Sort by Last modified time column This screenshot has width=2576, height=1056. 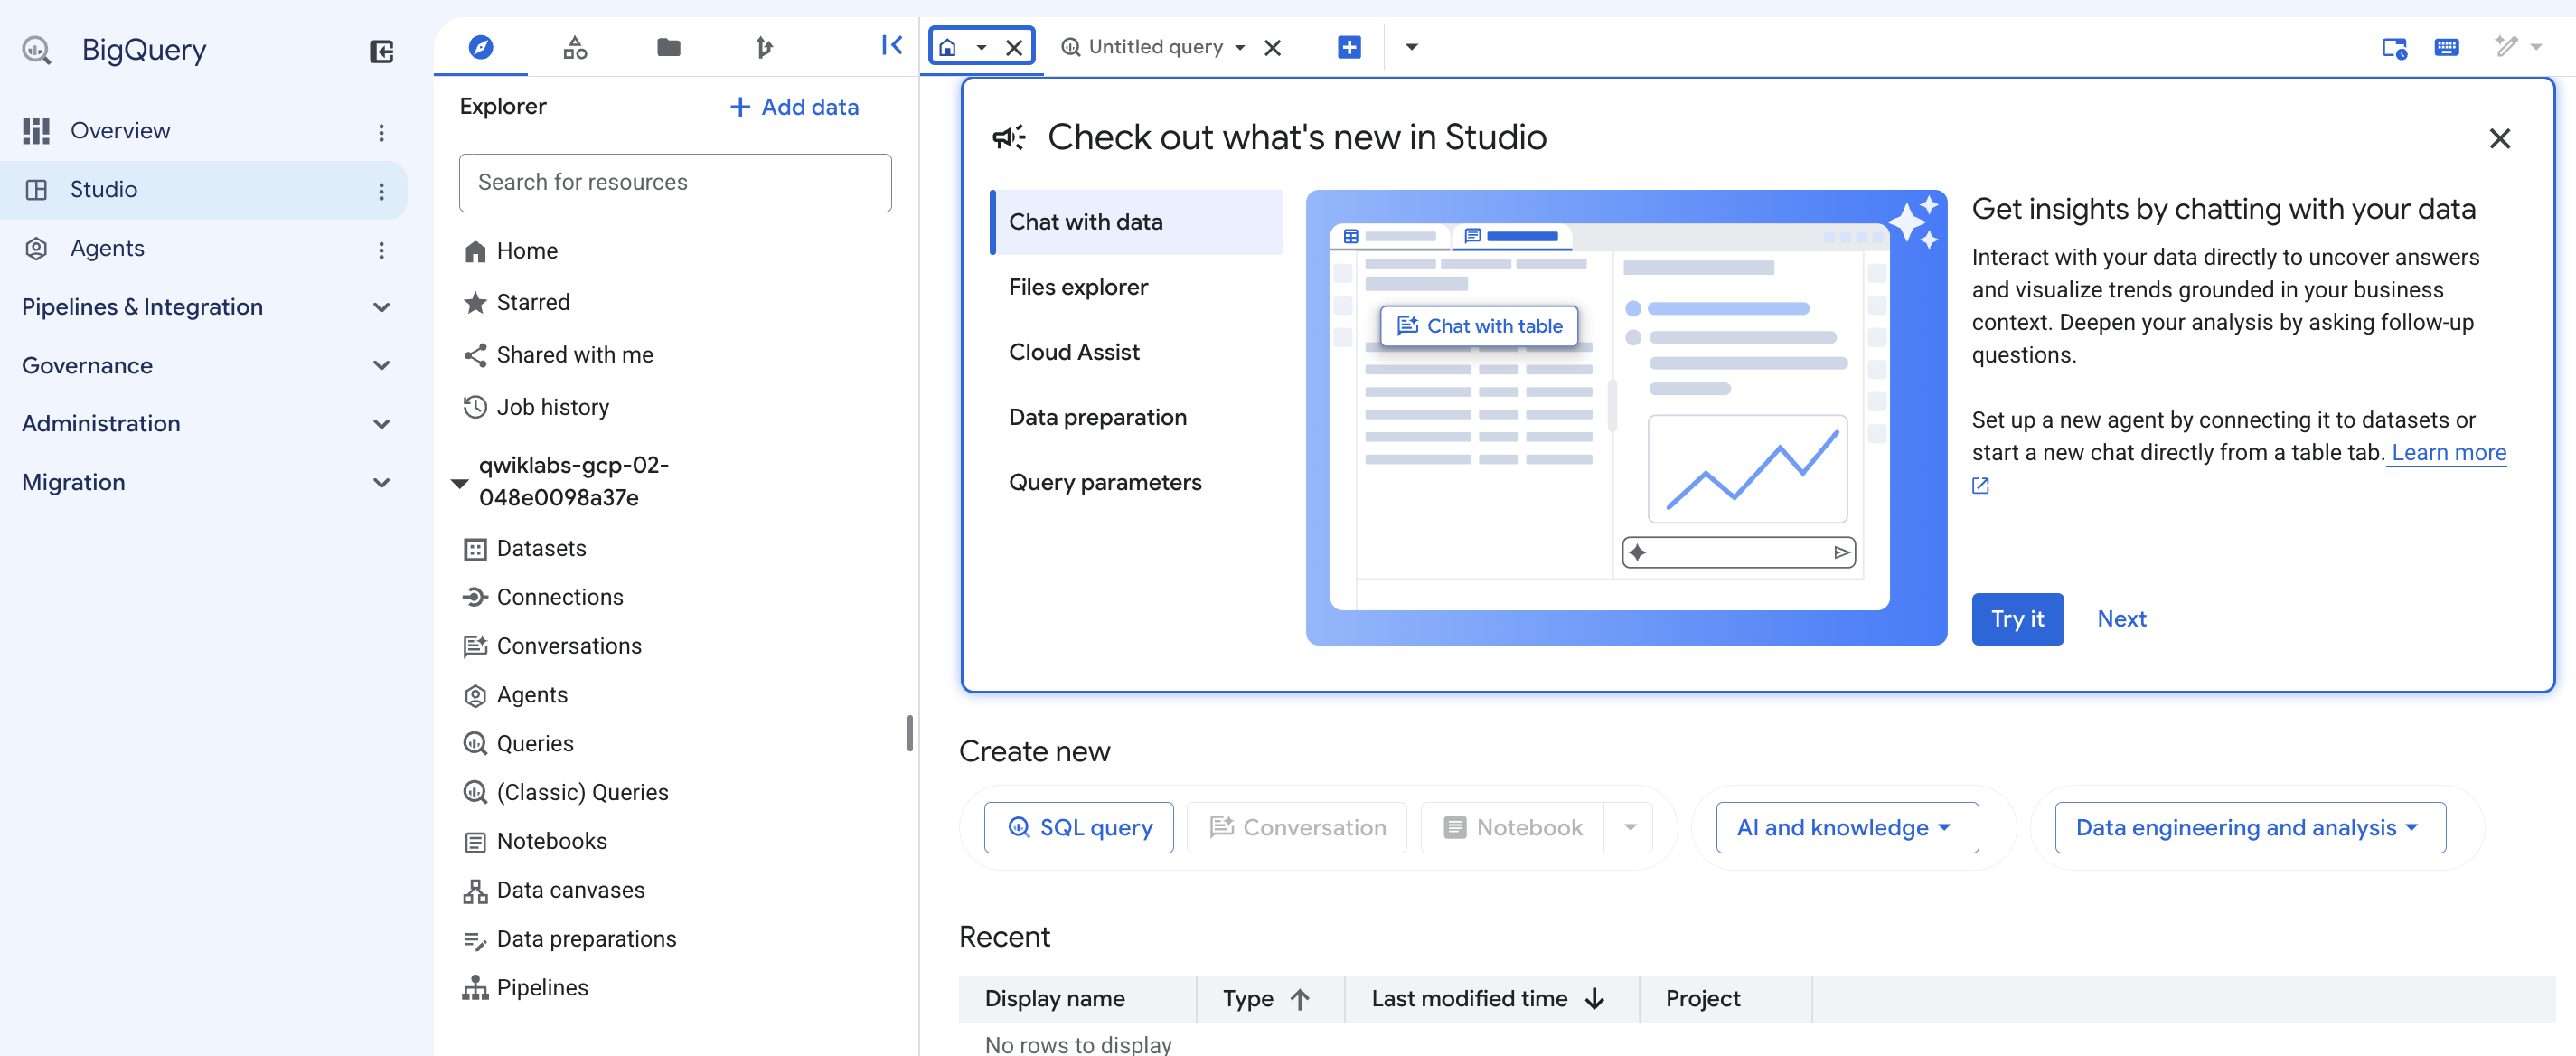pyautogui.click(x=1488, y=998)
